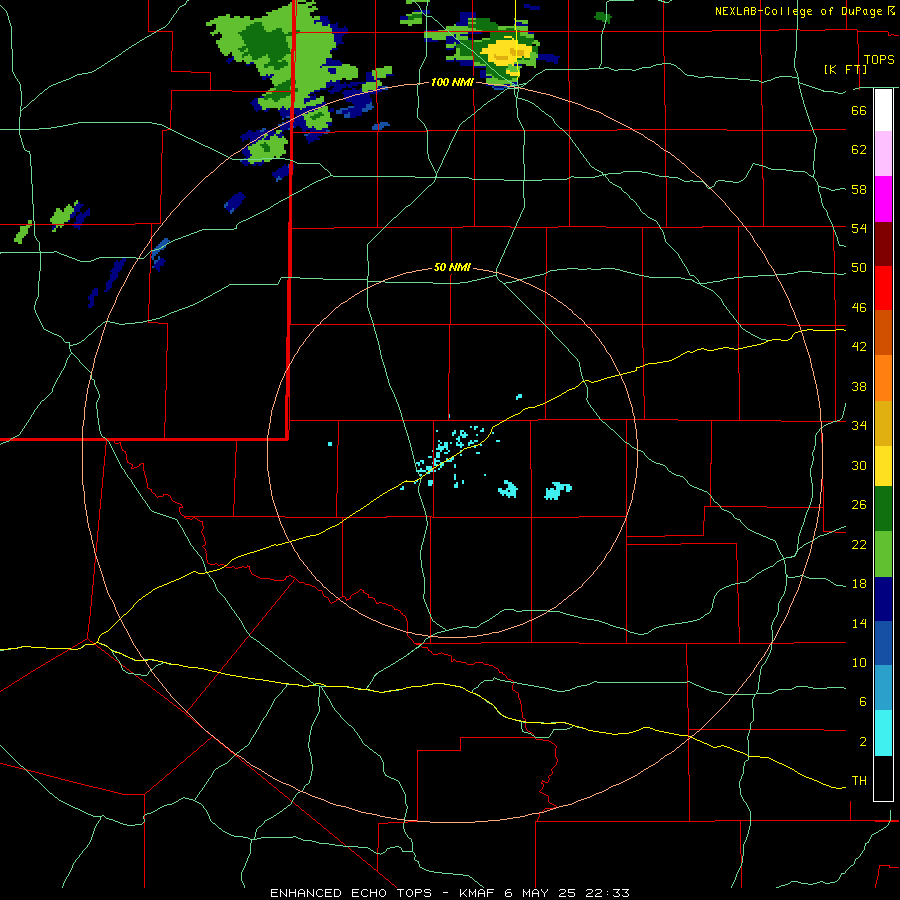
Task: Click the "10" legend value
Action: point(859,663)
